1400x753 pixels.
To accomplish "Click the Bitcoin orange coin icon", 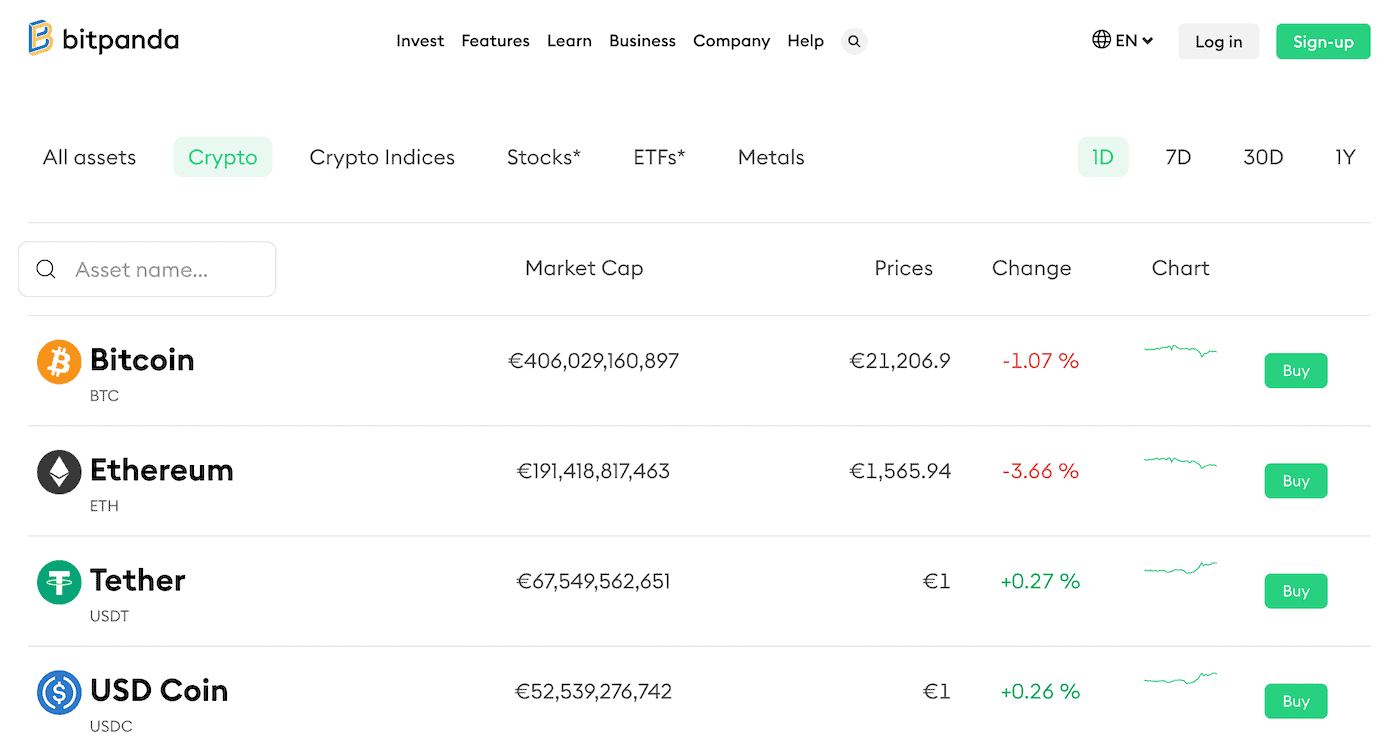I will (59, 361).
